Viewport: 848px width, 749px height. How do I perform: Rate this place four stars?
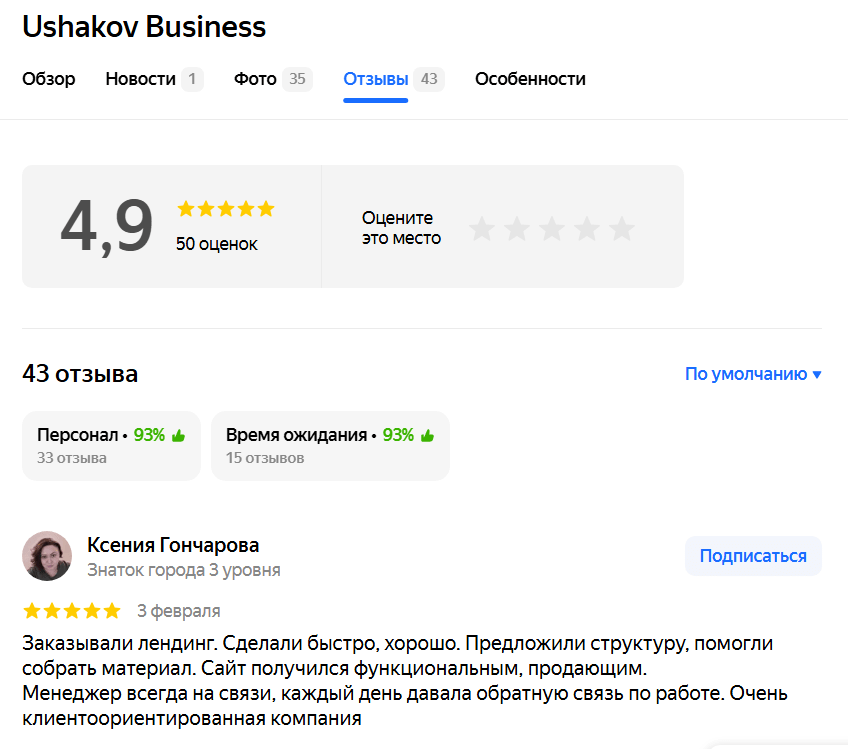coord(587,228)
